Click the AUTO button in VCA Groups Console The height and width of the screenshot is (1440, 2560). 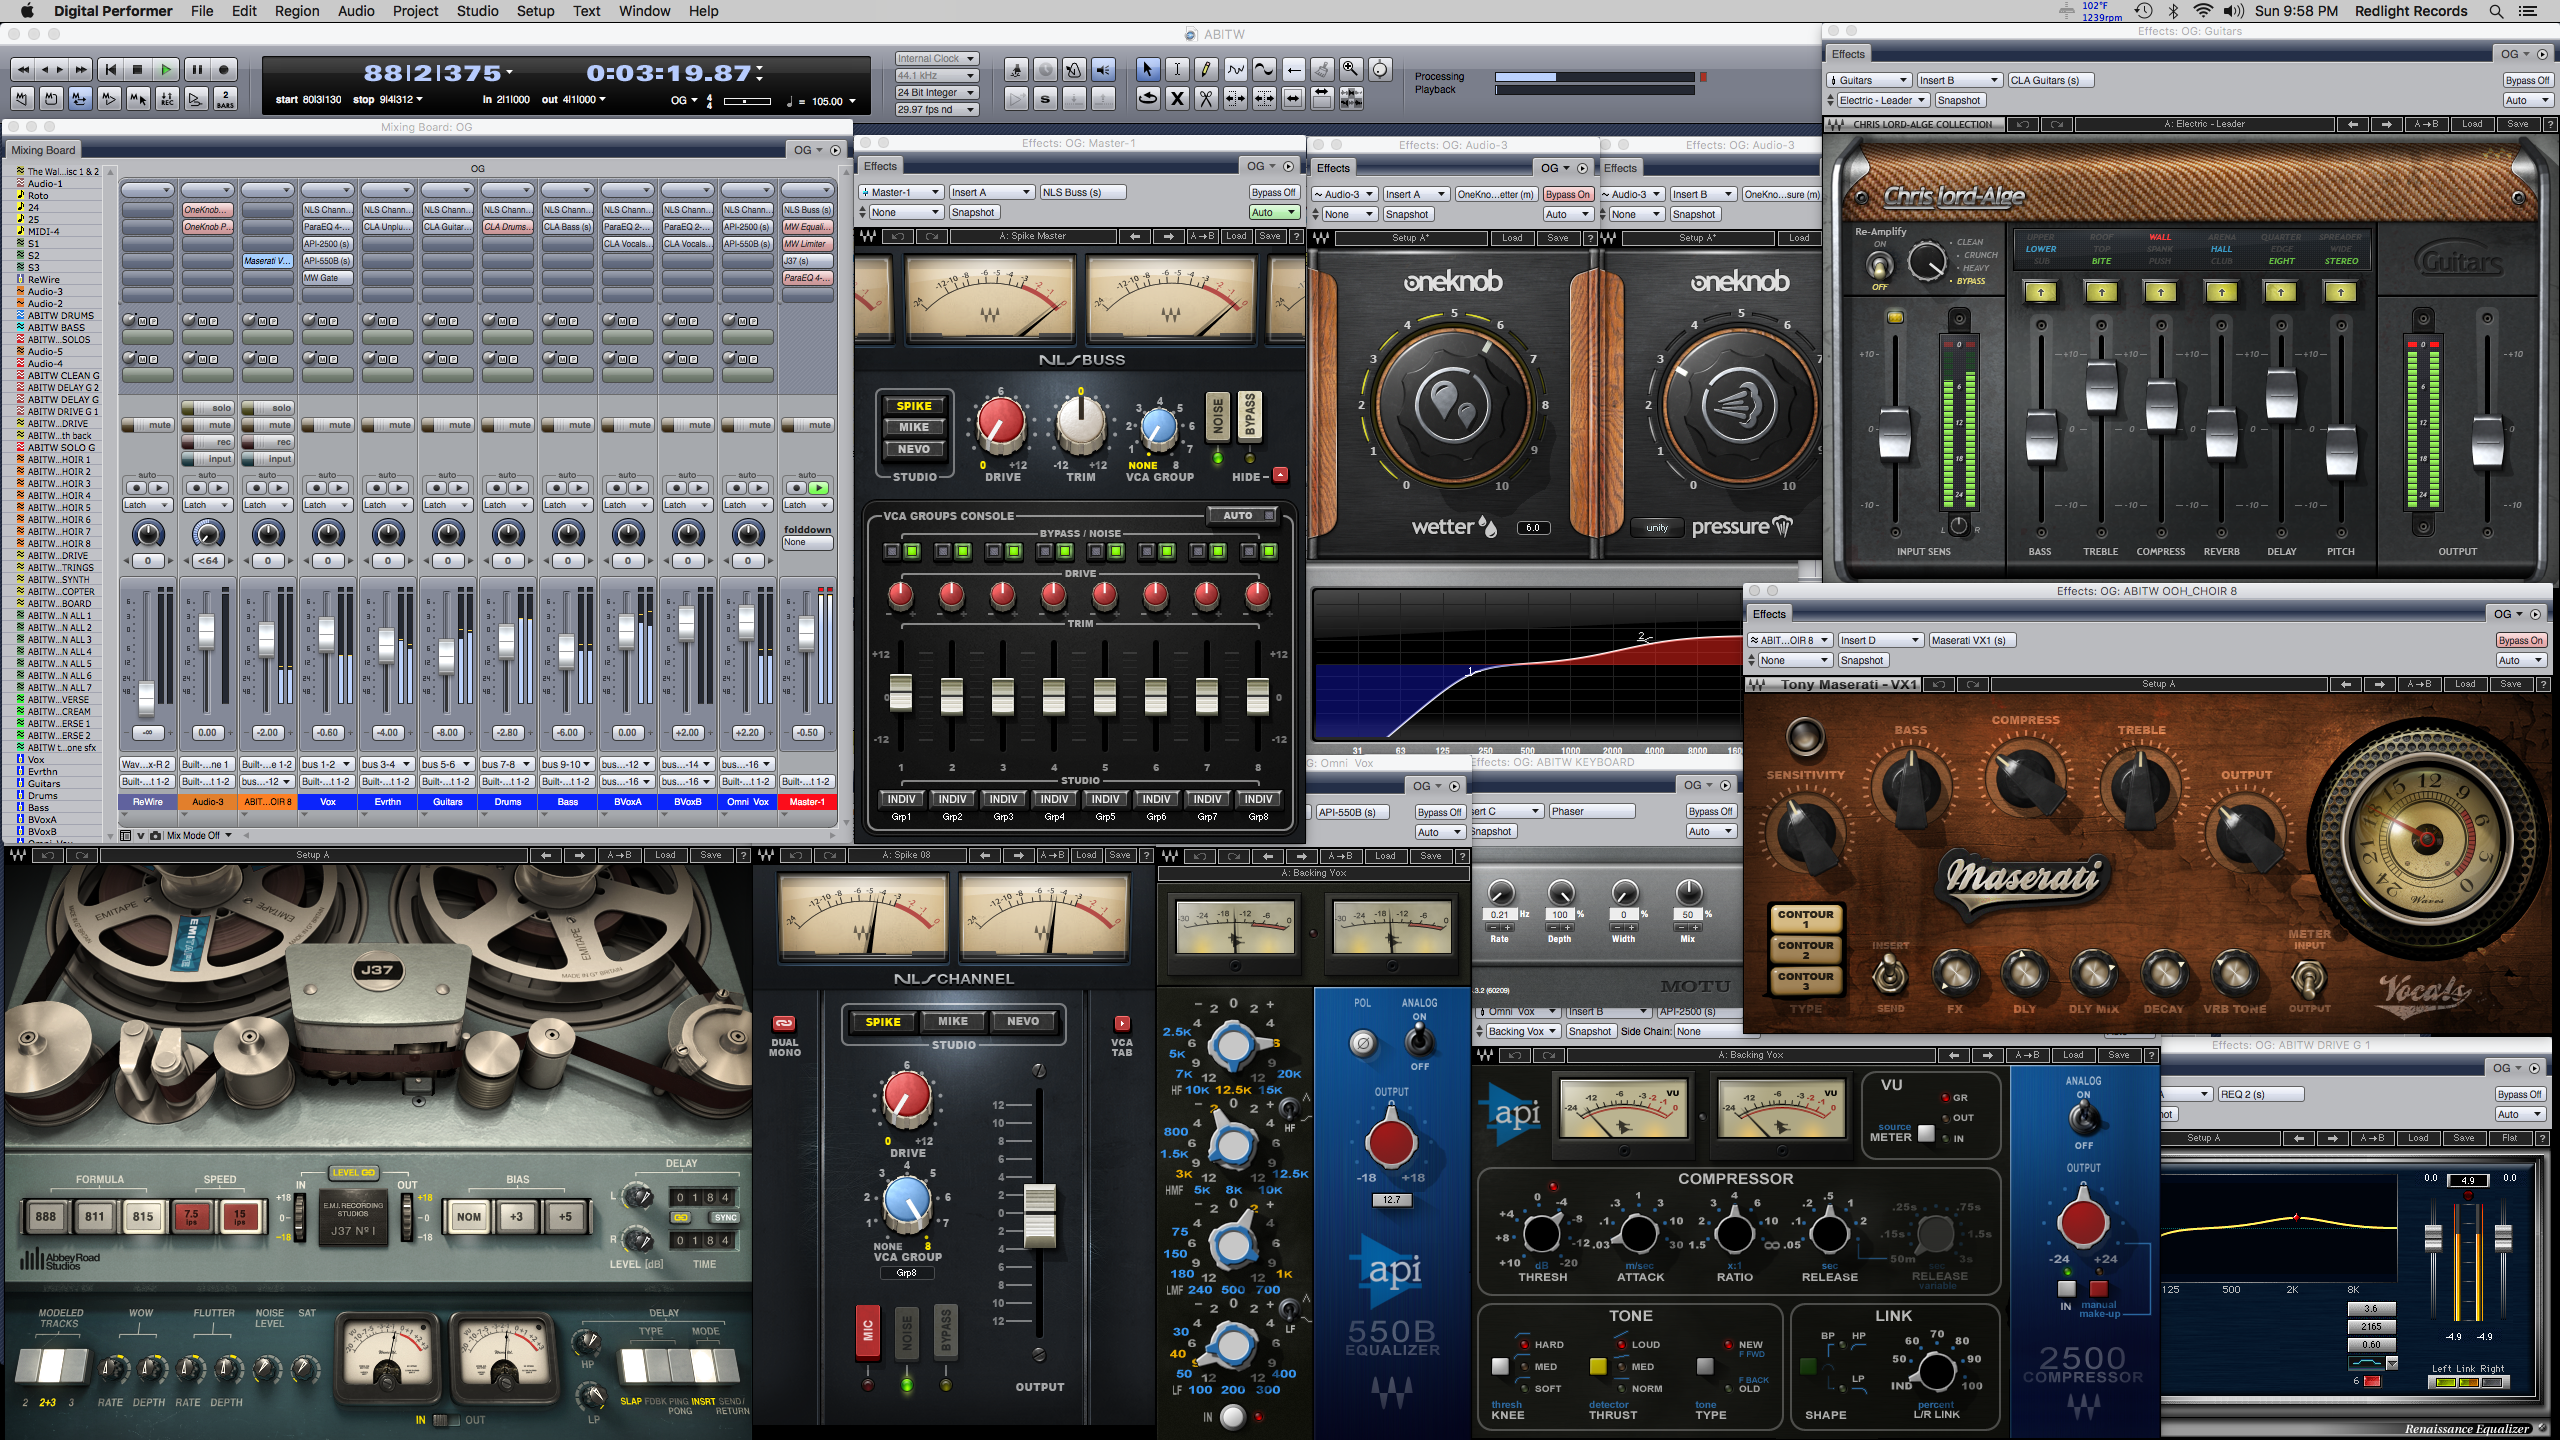1243,515
